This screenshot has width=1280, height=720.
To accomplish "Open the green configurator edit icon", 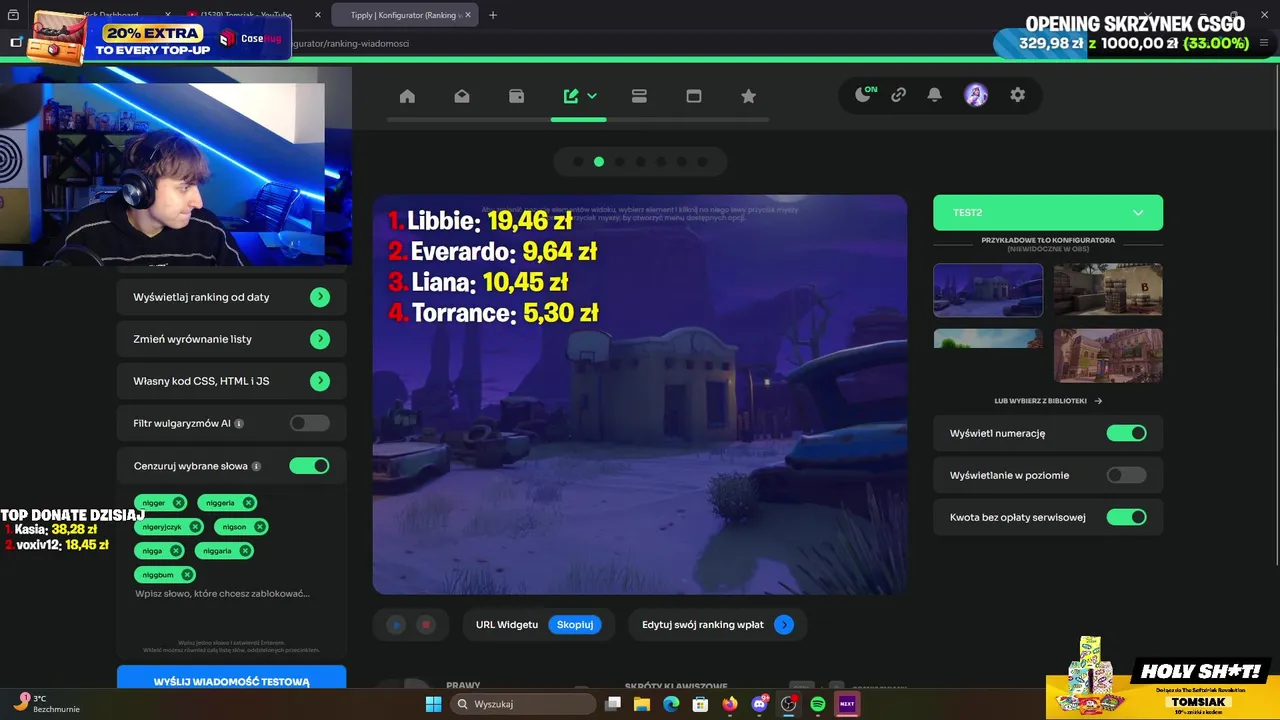I will [x=571, y=96].
